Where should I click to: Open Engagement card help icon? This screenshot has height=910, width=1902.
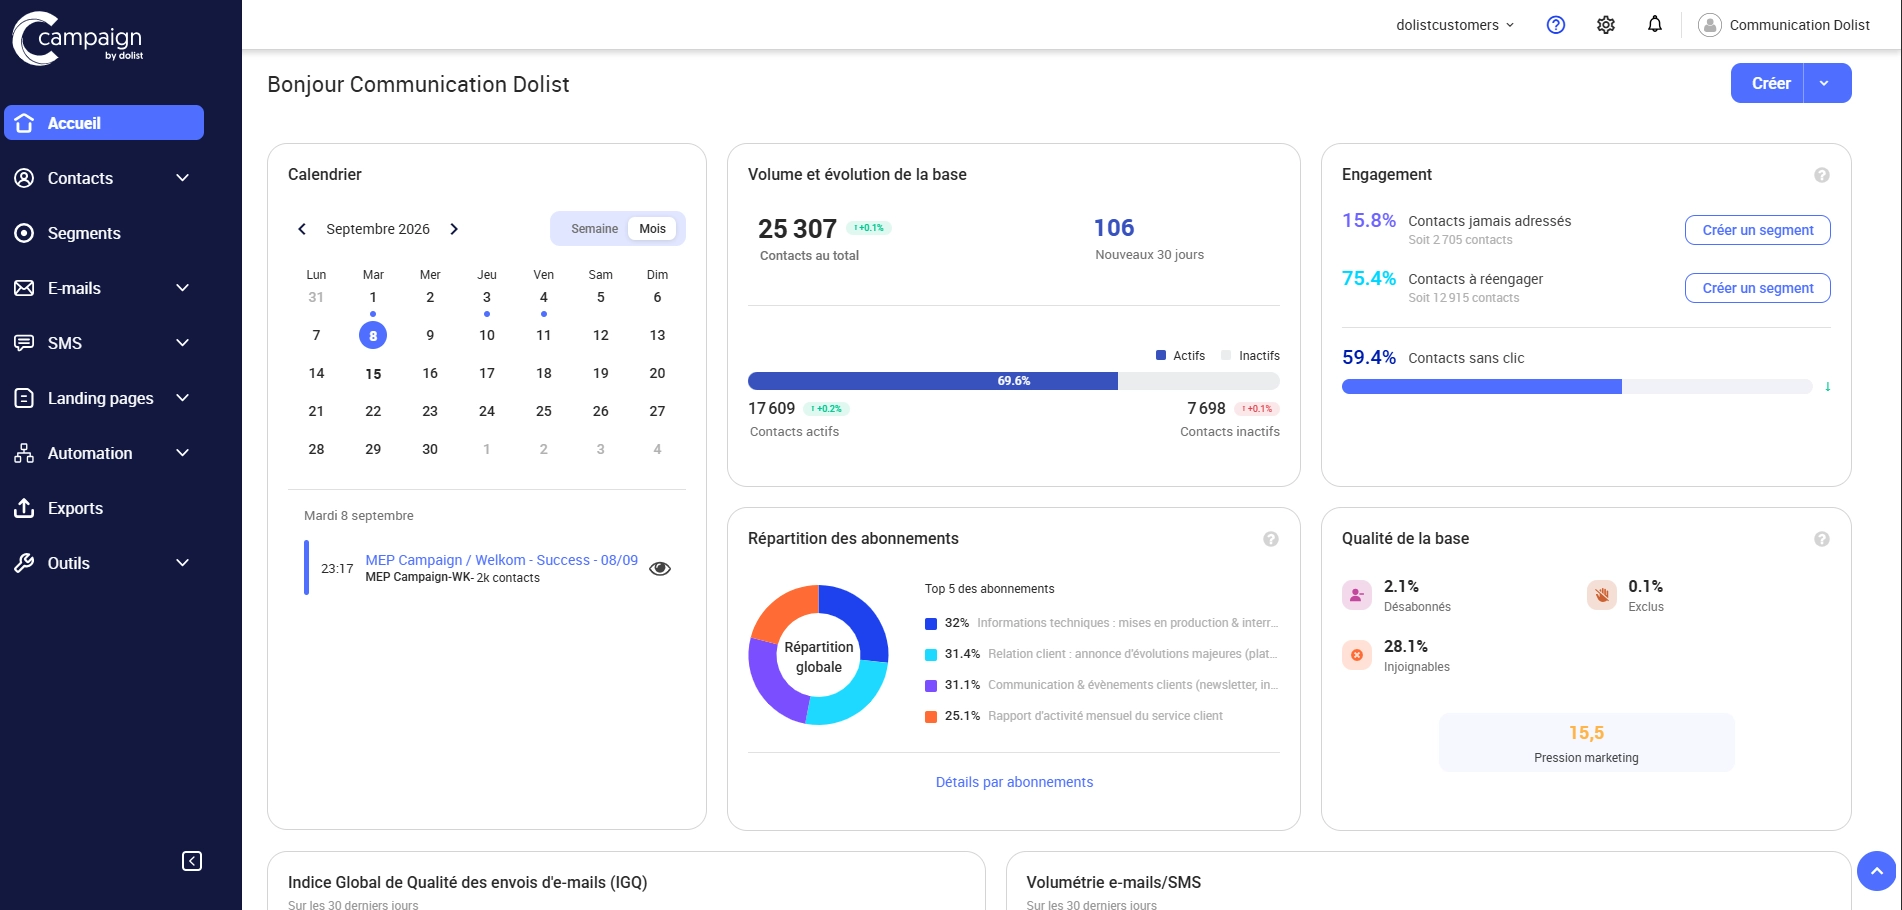[x=1822, y=175]
